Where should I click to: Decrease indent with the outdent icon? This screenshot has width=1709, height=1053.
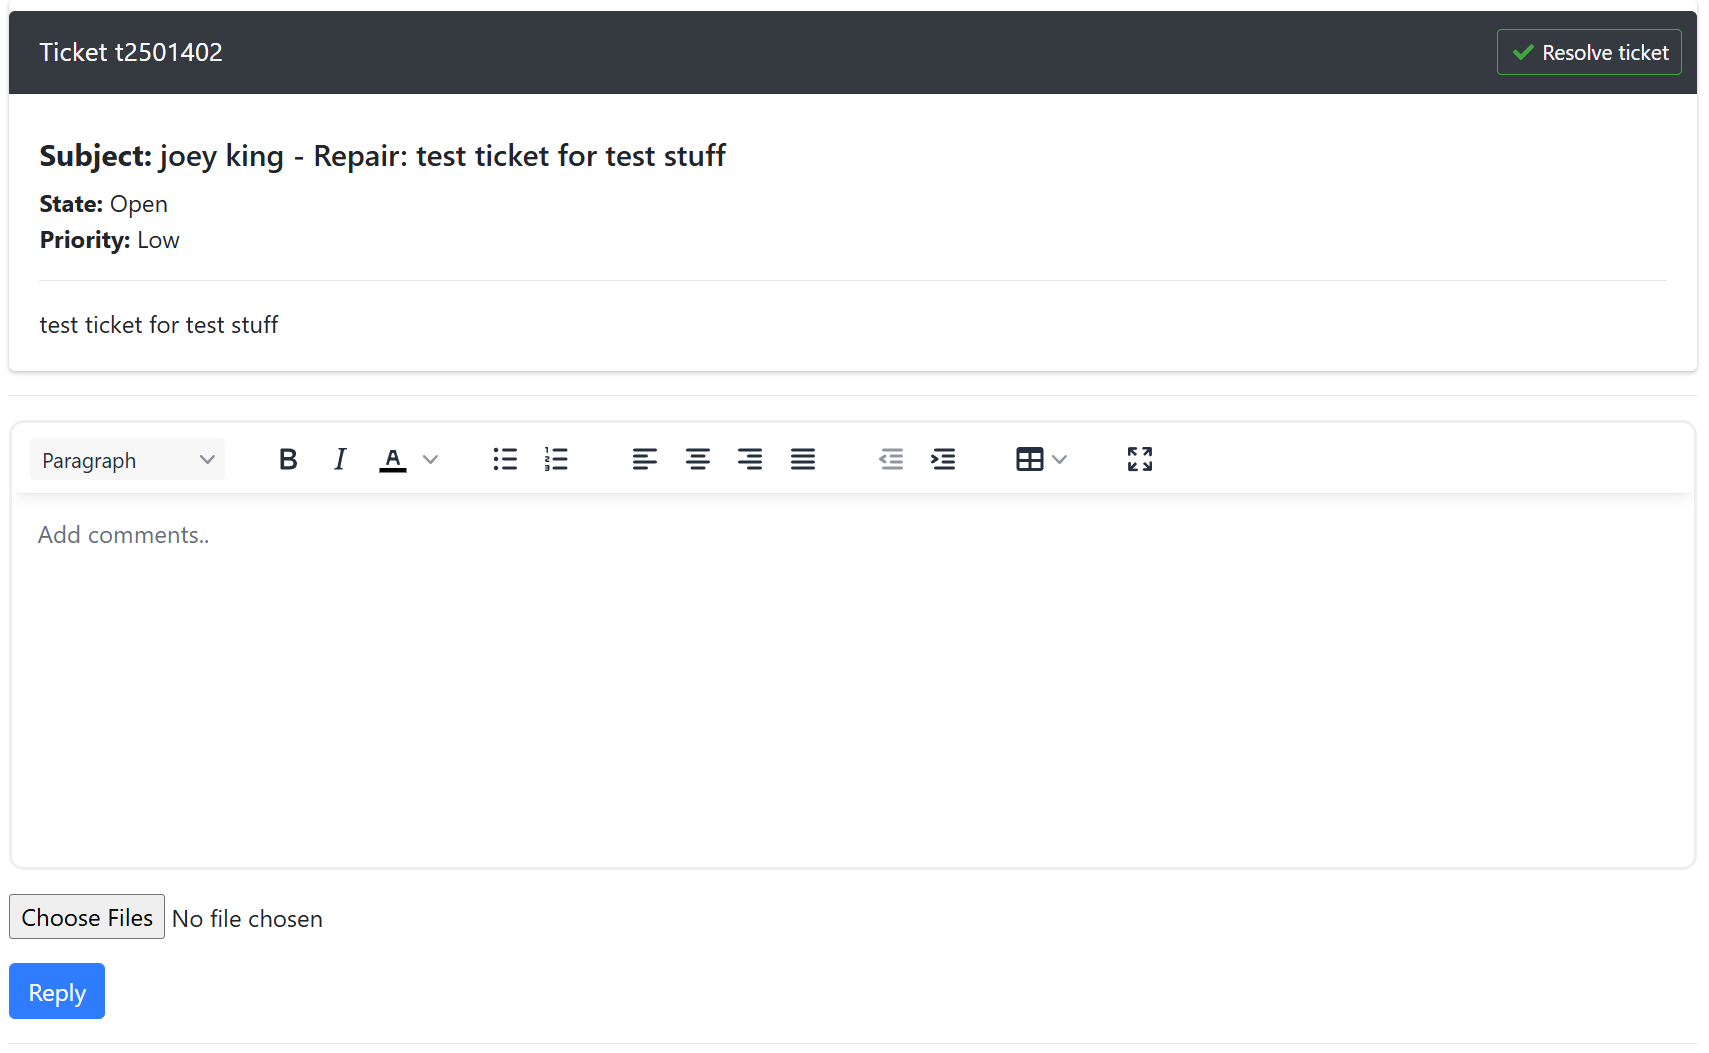[891, 459]
